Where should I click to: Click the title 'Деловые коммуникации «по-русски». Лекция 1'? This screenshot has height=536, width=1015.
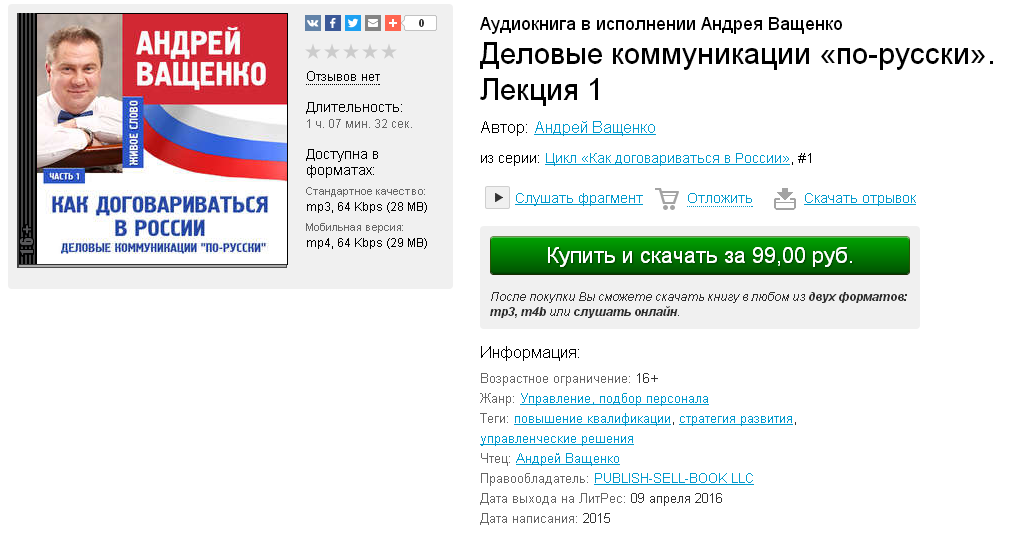click(737, 72)
